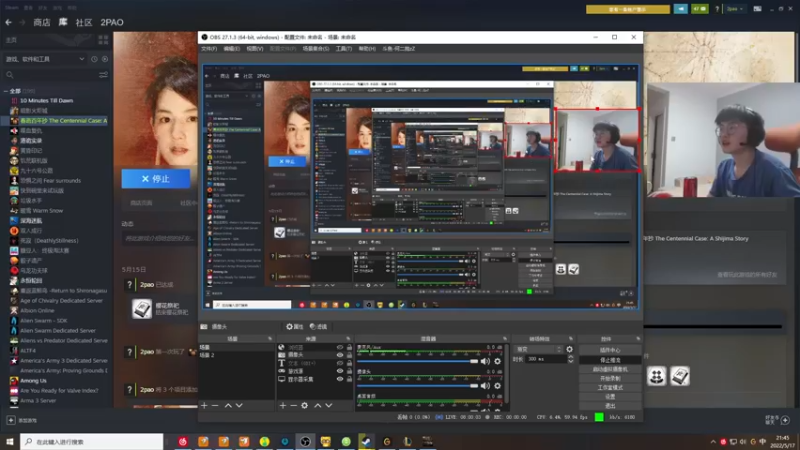
Task: Open OBS 文件(F) menu
Action: [x=209, y=48]
